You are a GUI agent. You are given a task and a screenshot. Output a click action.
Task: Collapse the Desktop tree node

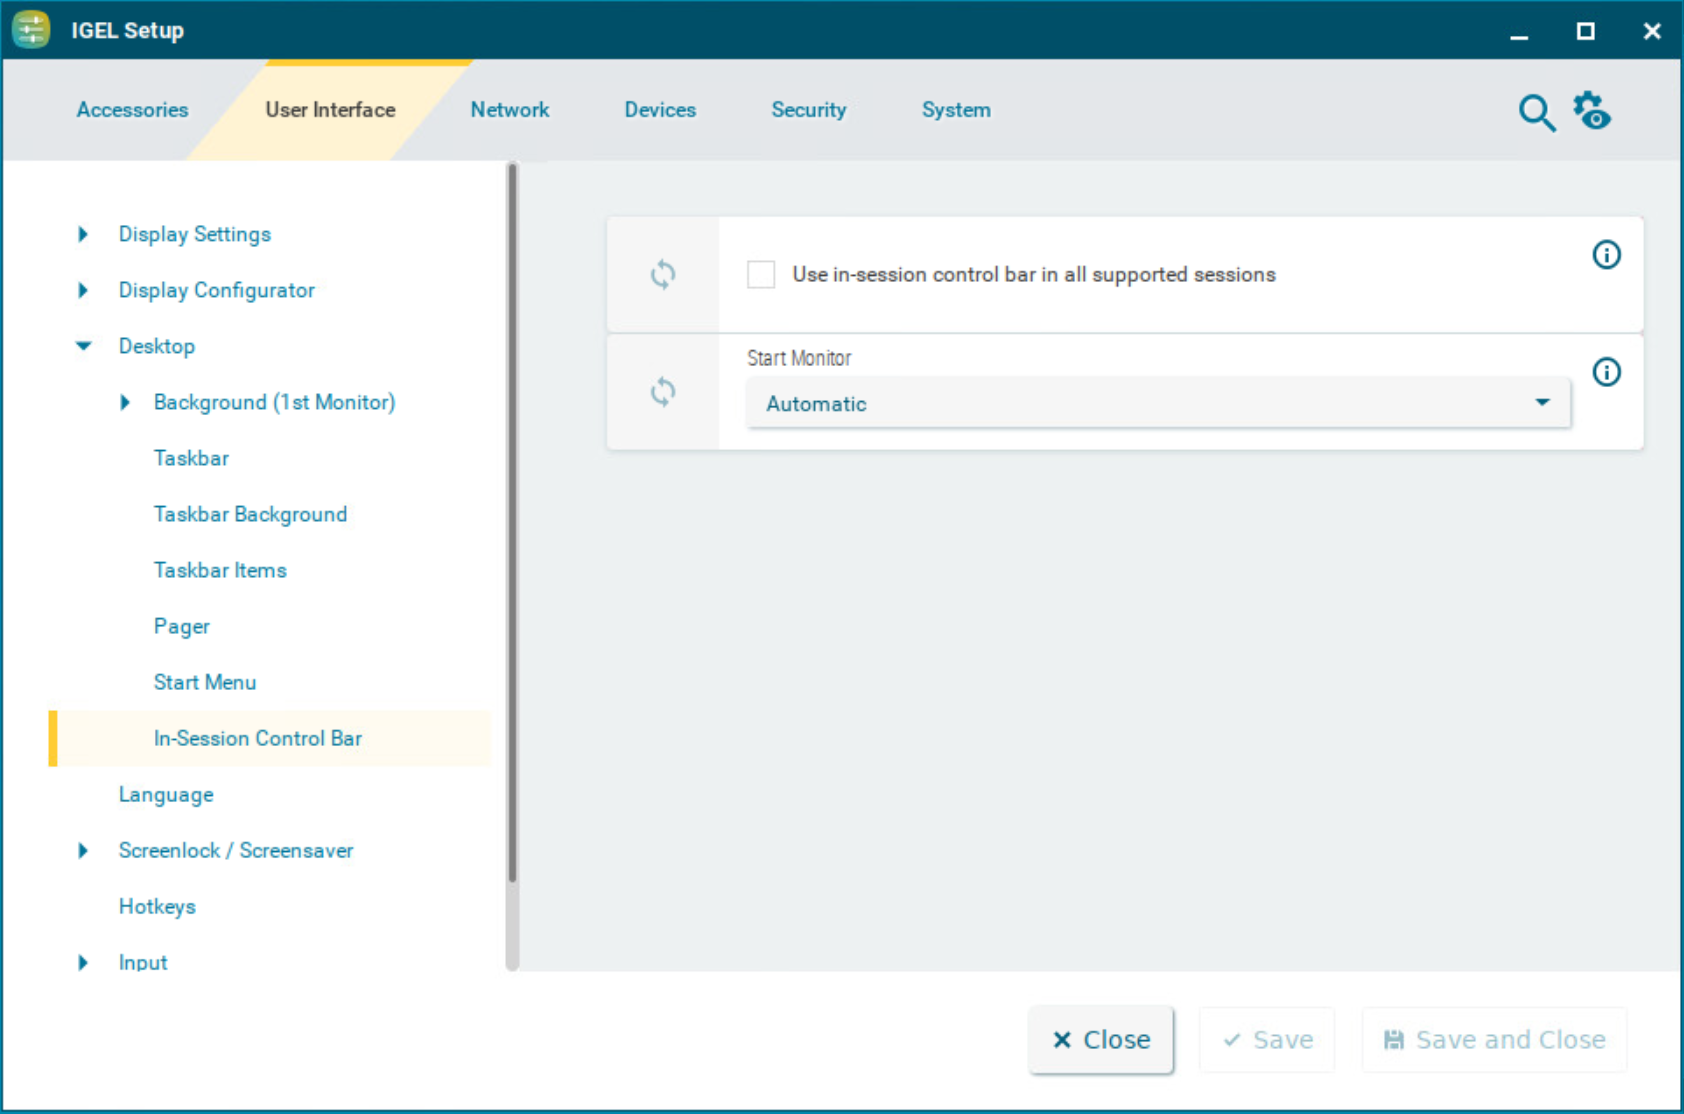[83, 346]
